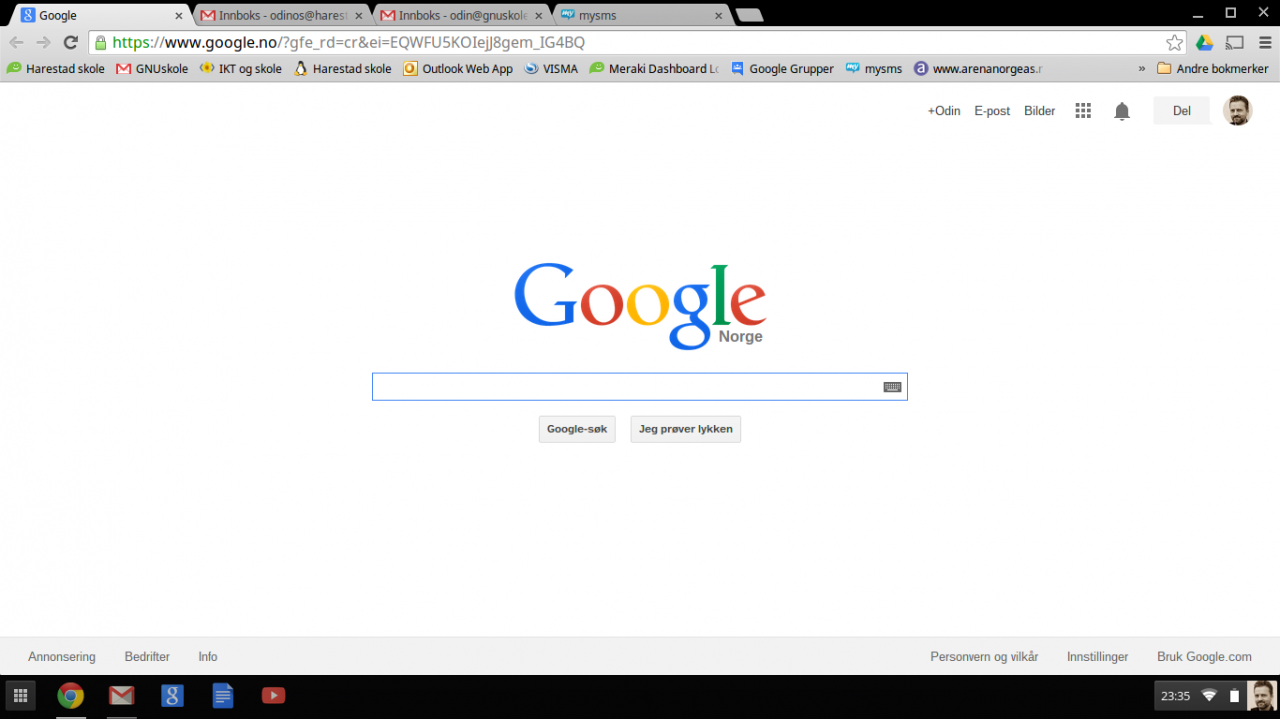Screen dimensions: 1280x719
Task: Expand hidden bookmarks with the chevron
Action: 1142,69
